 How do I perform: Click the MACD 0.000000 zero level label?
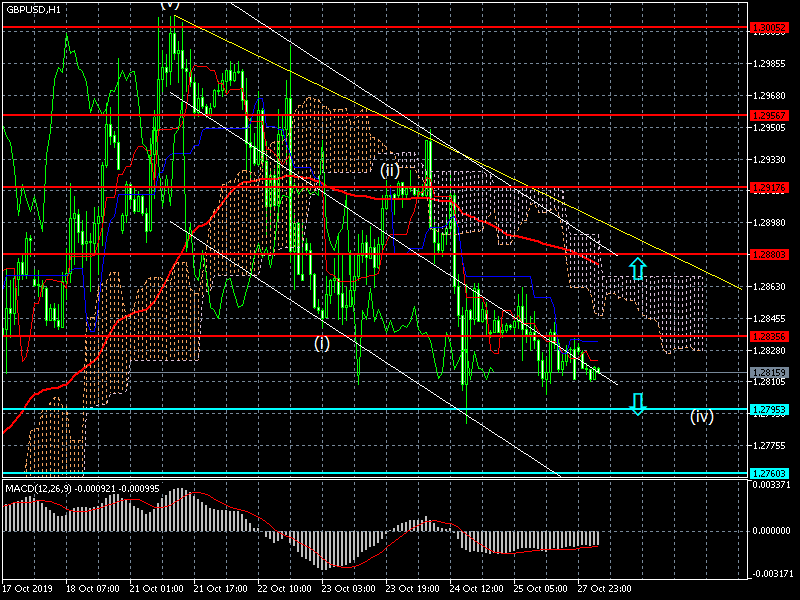[x=770, y=531]
